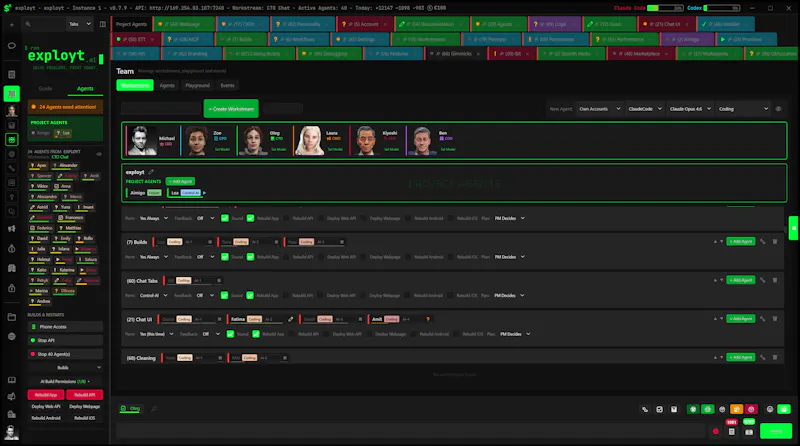Toggle the Sound checkbox in the Builds row

[x=224, y=257]
